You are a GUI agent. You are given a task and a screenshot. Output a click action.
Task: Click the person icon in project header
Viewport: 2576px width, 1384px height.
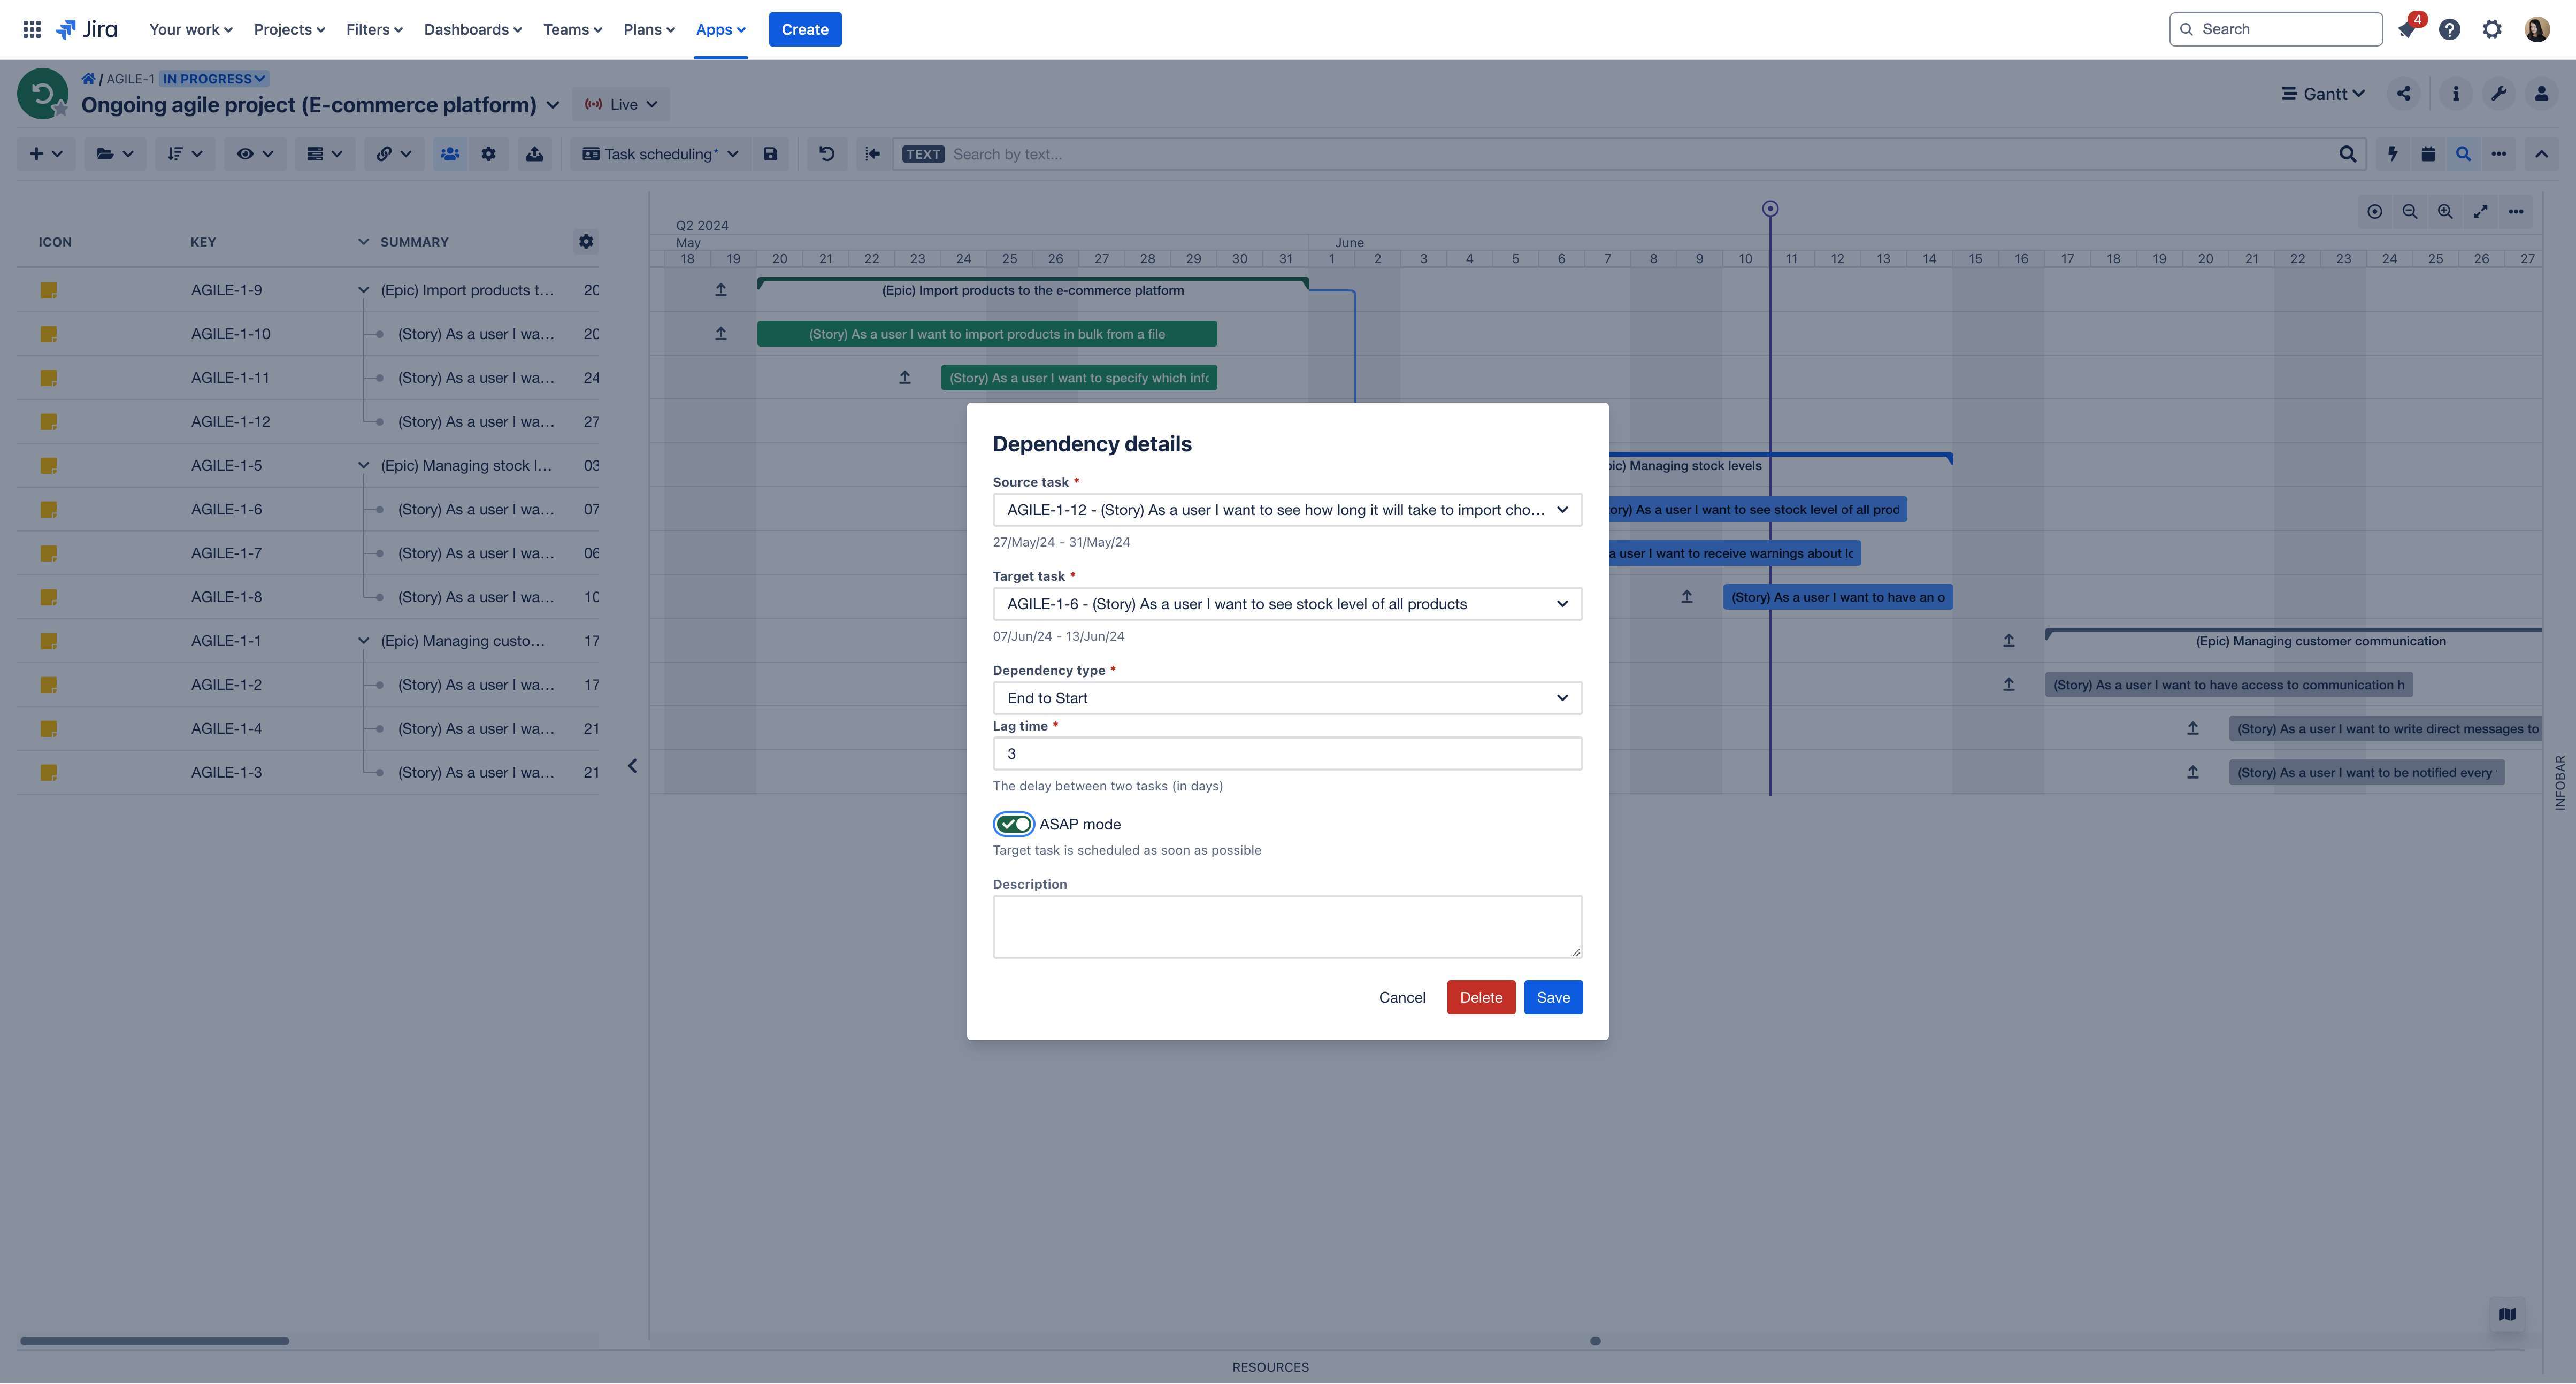pyautogui.click(x=2541, y=93)
